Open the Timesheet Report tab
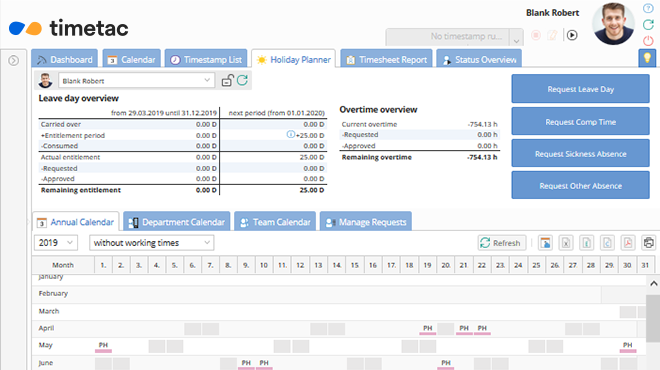Screen dimensions: 660x370 [386, 59]
